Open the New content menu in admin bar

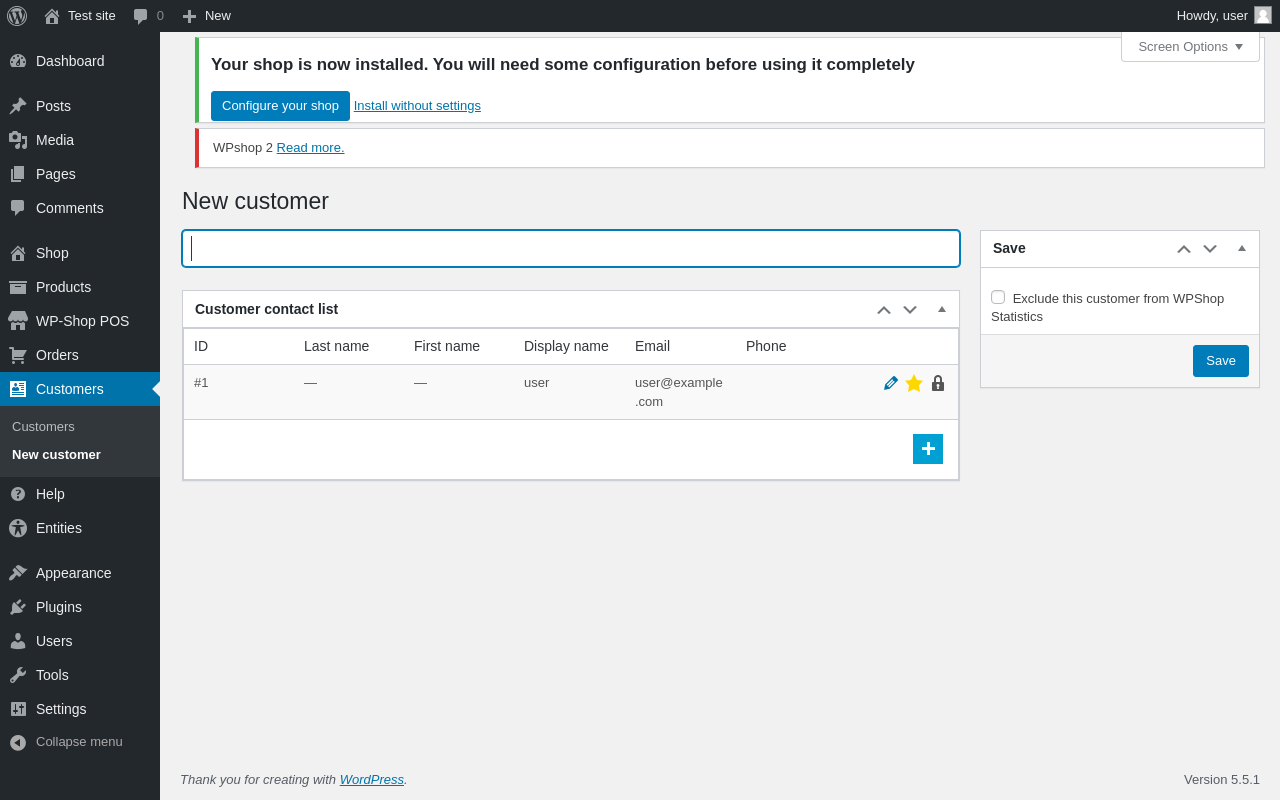tap(206, 16)
